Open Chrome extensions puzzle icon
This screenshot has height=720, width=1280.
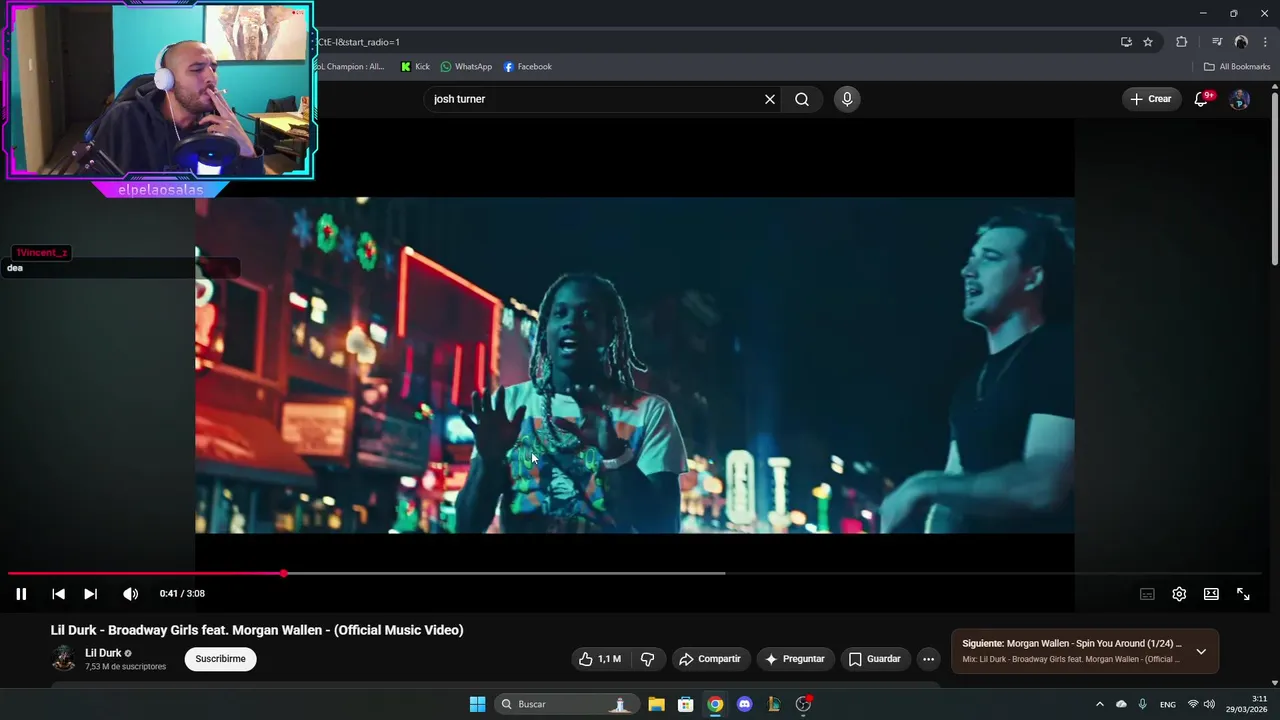[1182, 42]
